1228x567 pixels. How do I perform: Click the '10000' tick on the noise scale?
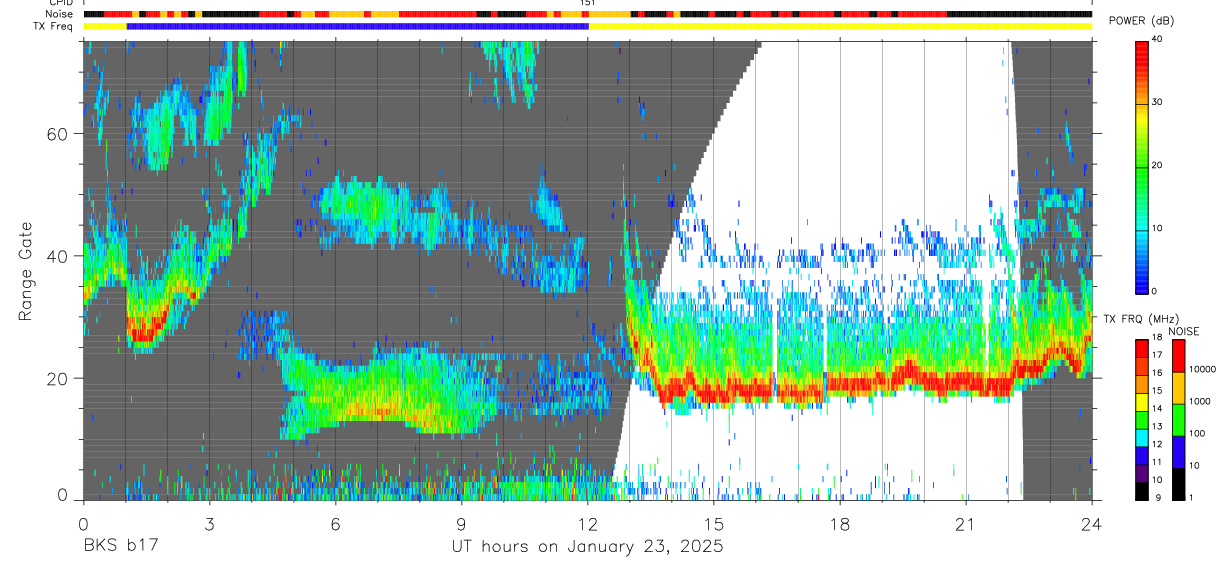pos(1202,371)
